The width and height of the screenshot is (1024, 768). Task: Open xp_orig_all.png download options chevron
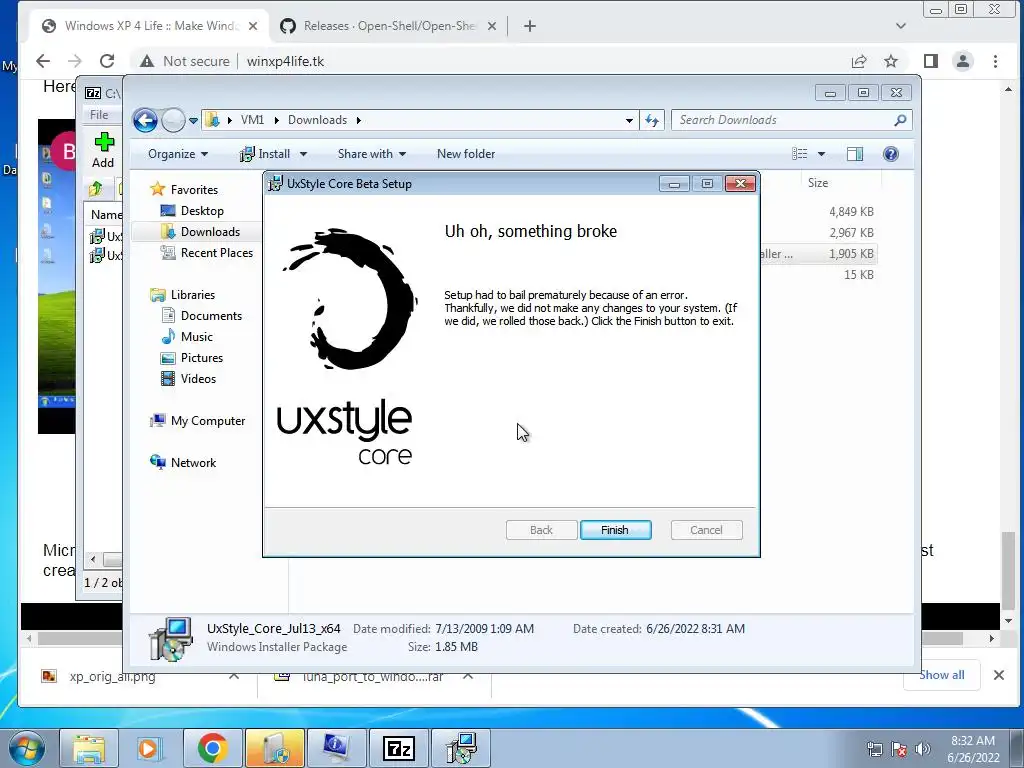tap(234, 677)
